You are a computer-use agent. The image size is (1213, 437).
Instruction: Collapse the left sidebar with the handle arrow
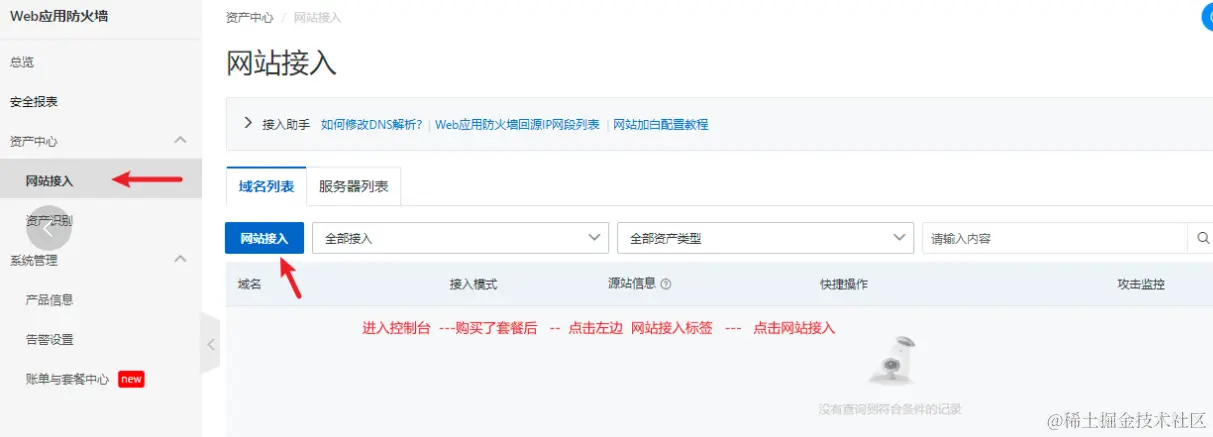pos(210,343)
